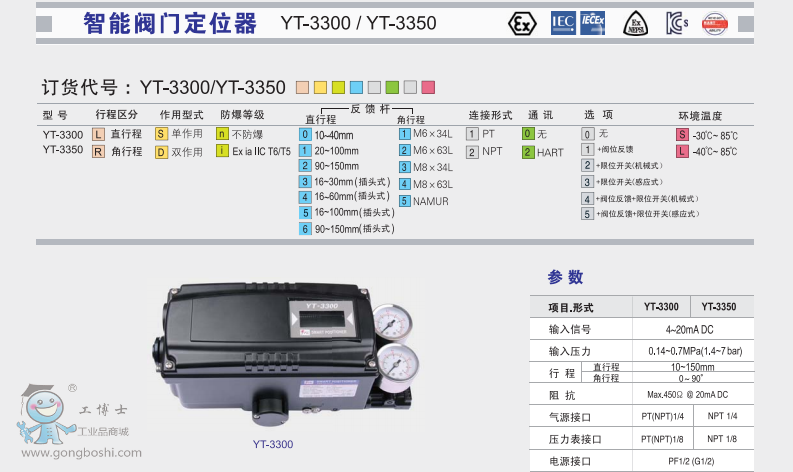The height and width of the screenshot is (472, 793).
Task: Click the 1 code box for M6×34L
Action: 405,134
